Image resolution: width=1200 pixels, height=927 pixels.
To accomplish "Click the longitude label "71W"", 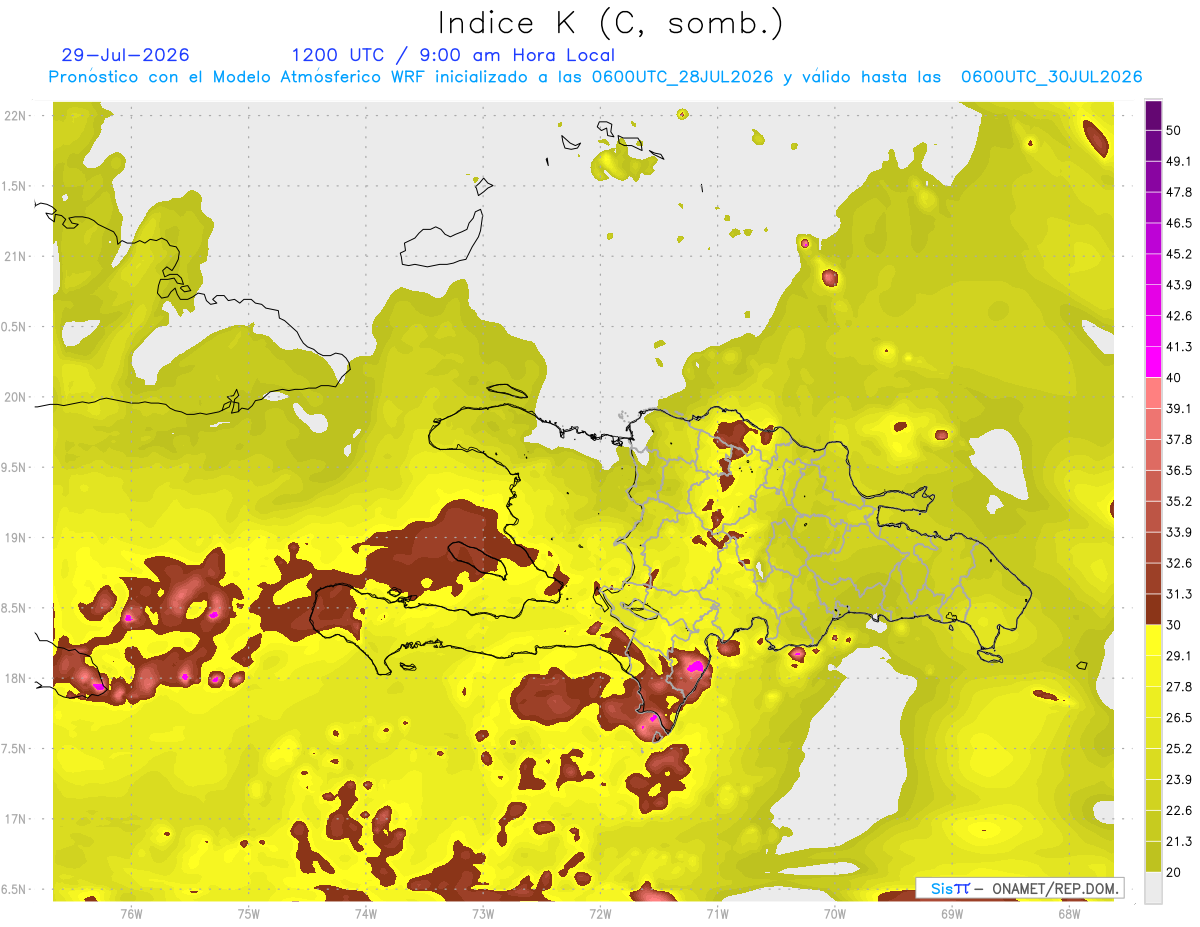I will click(x=717, y=914).
